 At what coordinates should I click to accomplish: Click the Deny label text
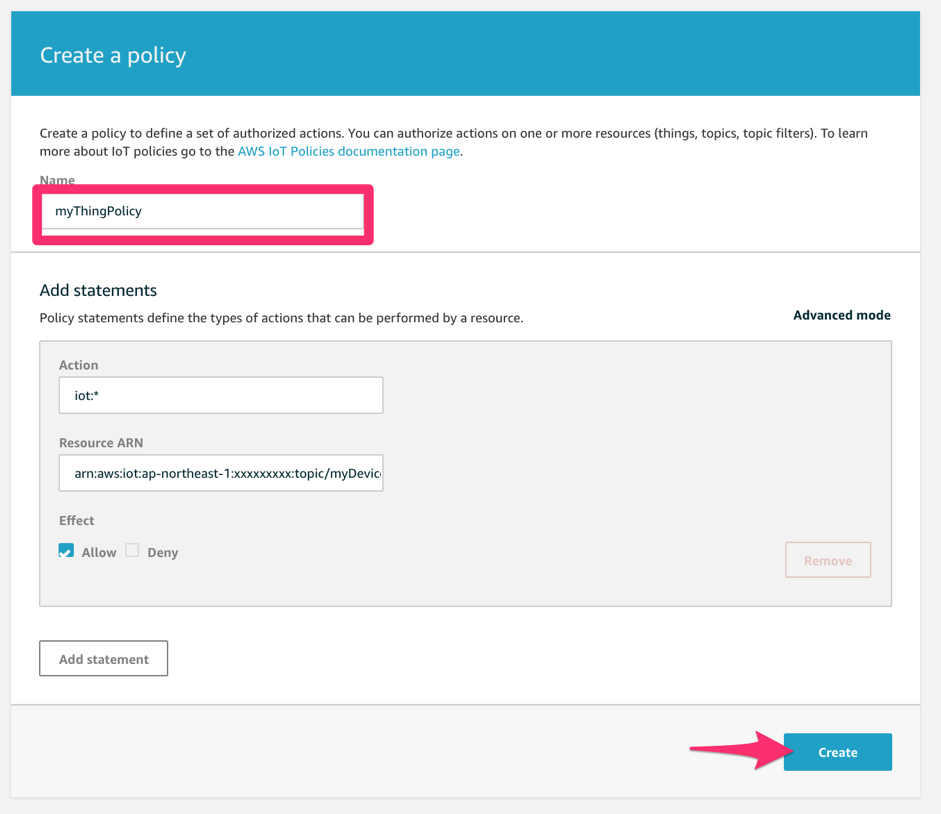(163, 552)
